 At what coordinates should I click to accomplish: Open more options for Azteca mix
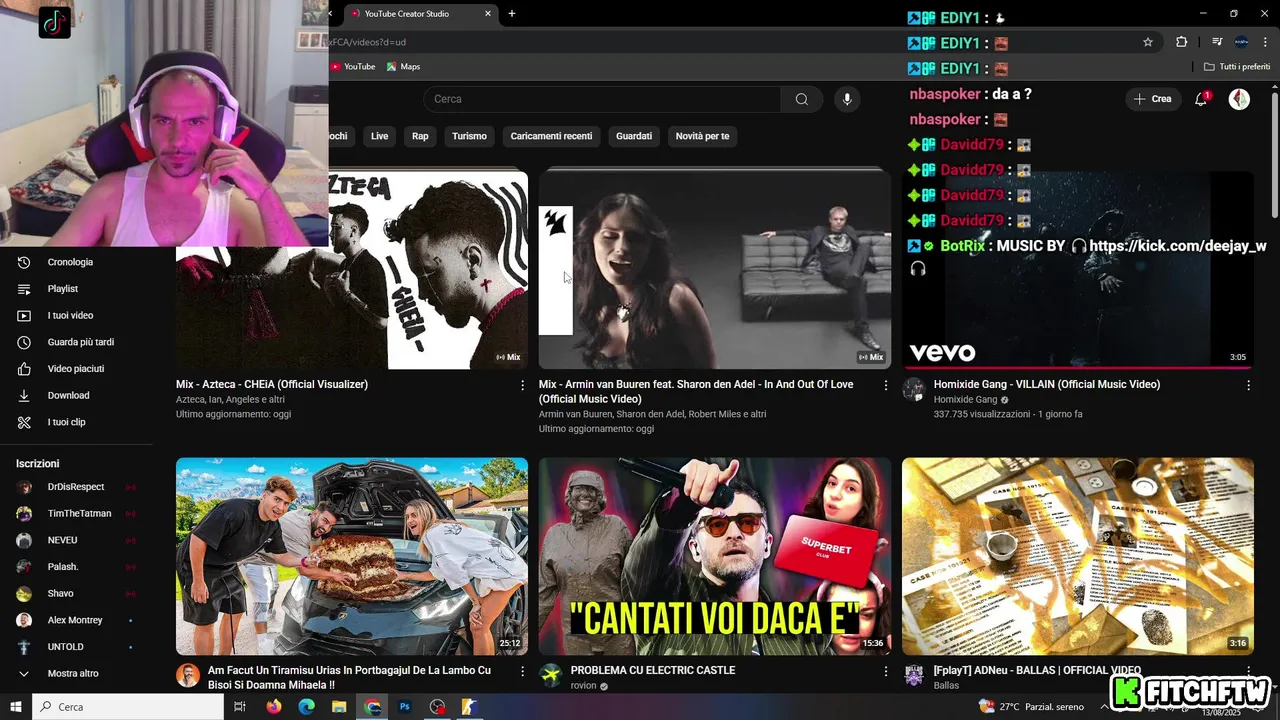click(x=522, y=385)
